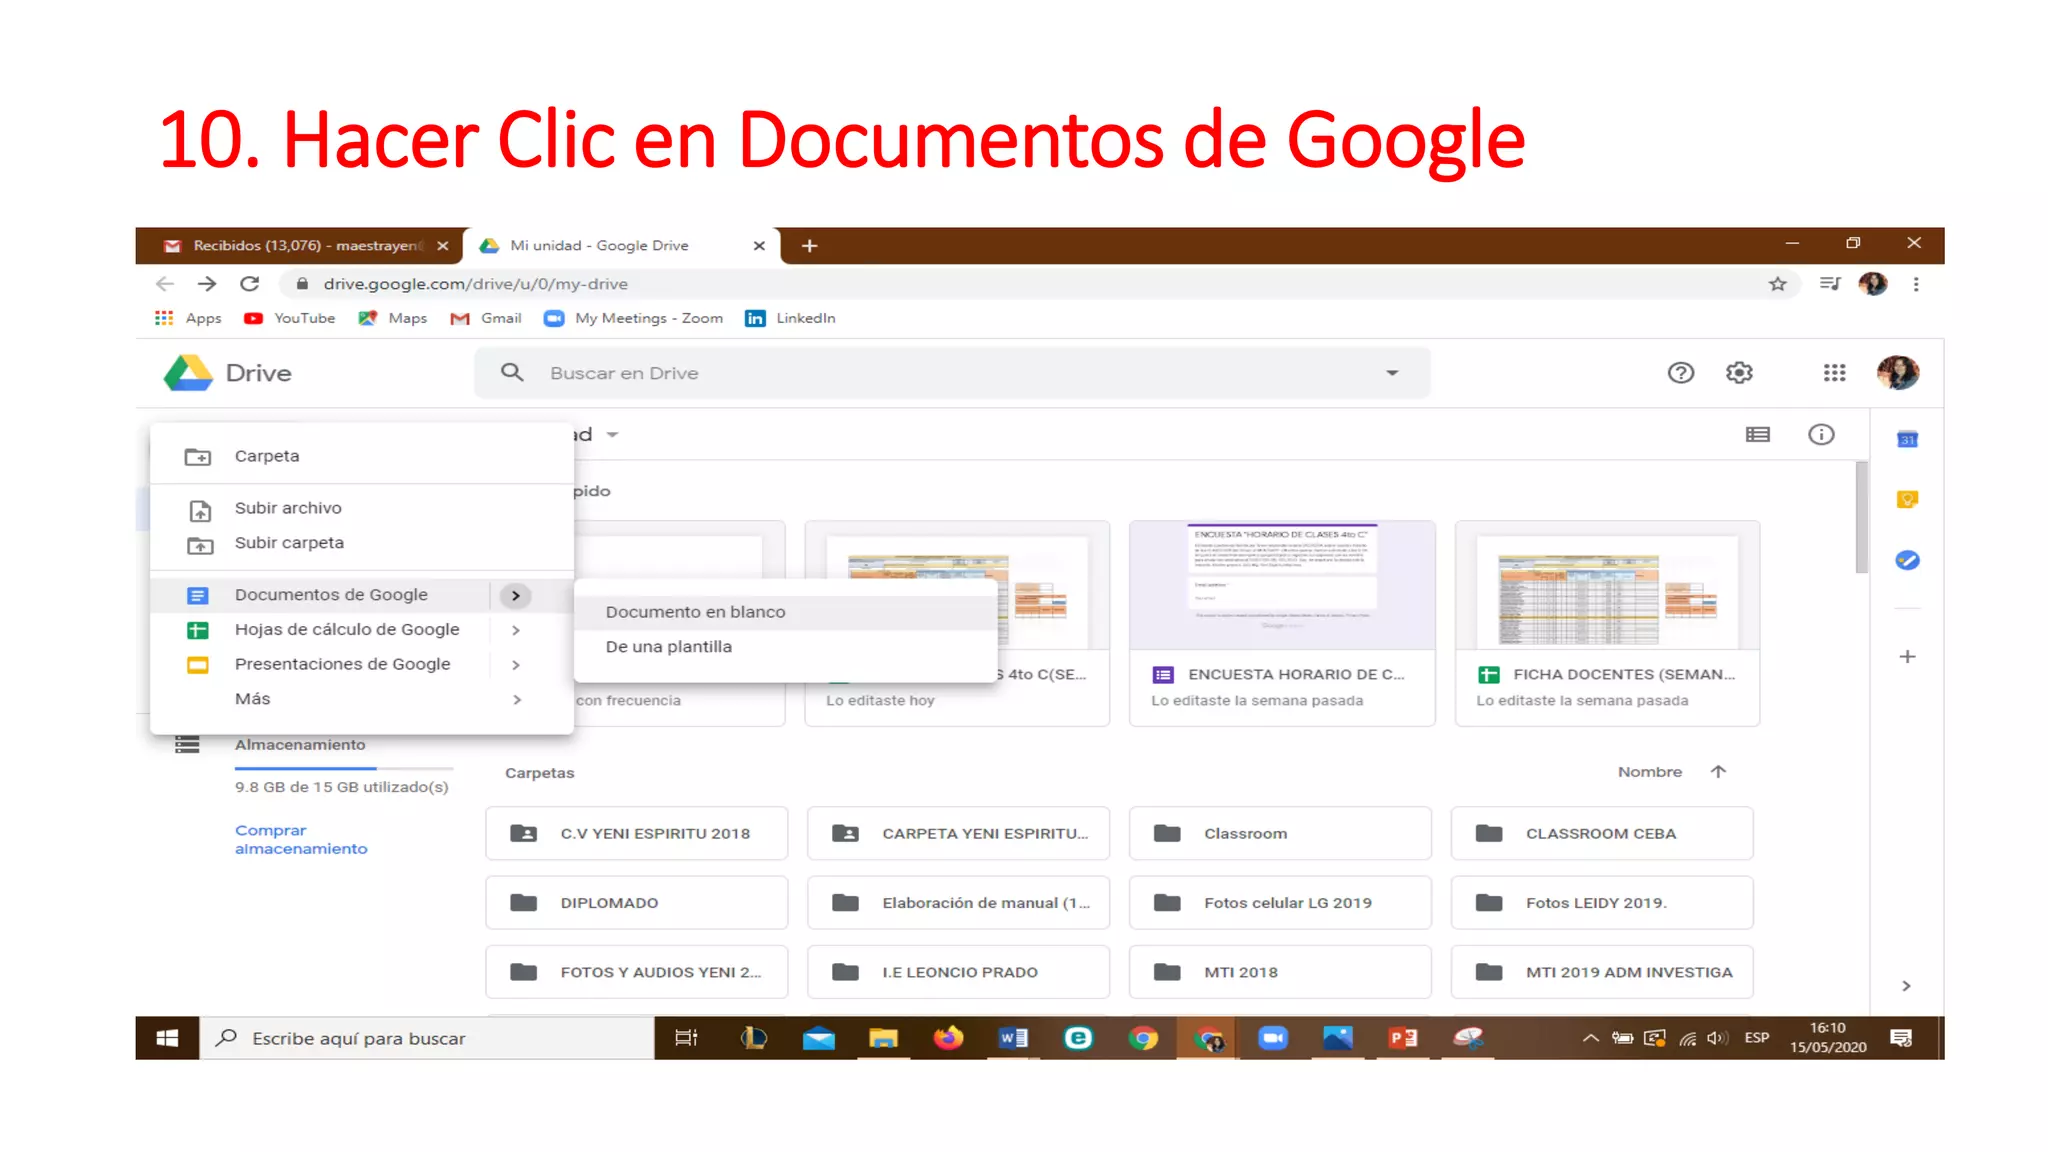2048x1152 pixels.
Task: Open the LinkedIn bookmark
Action: tap(790, 318)
